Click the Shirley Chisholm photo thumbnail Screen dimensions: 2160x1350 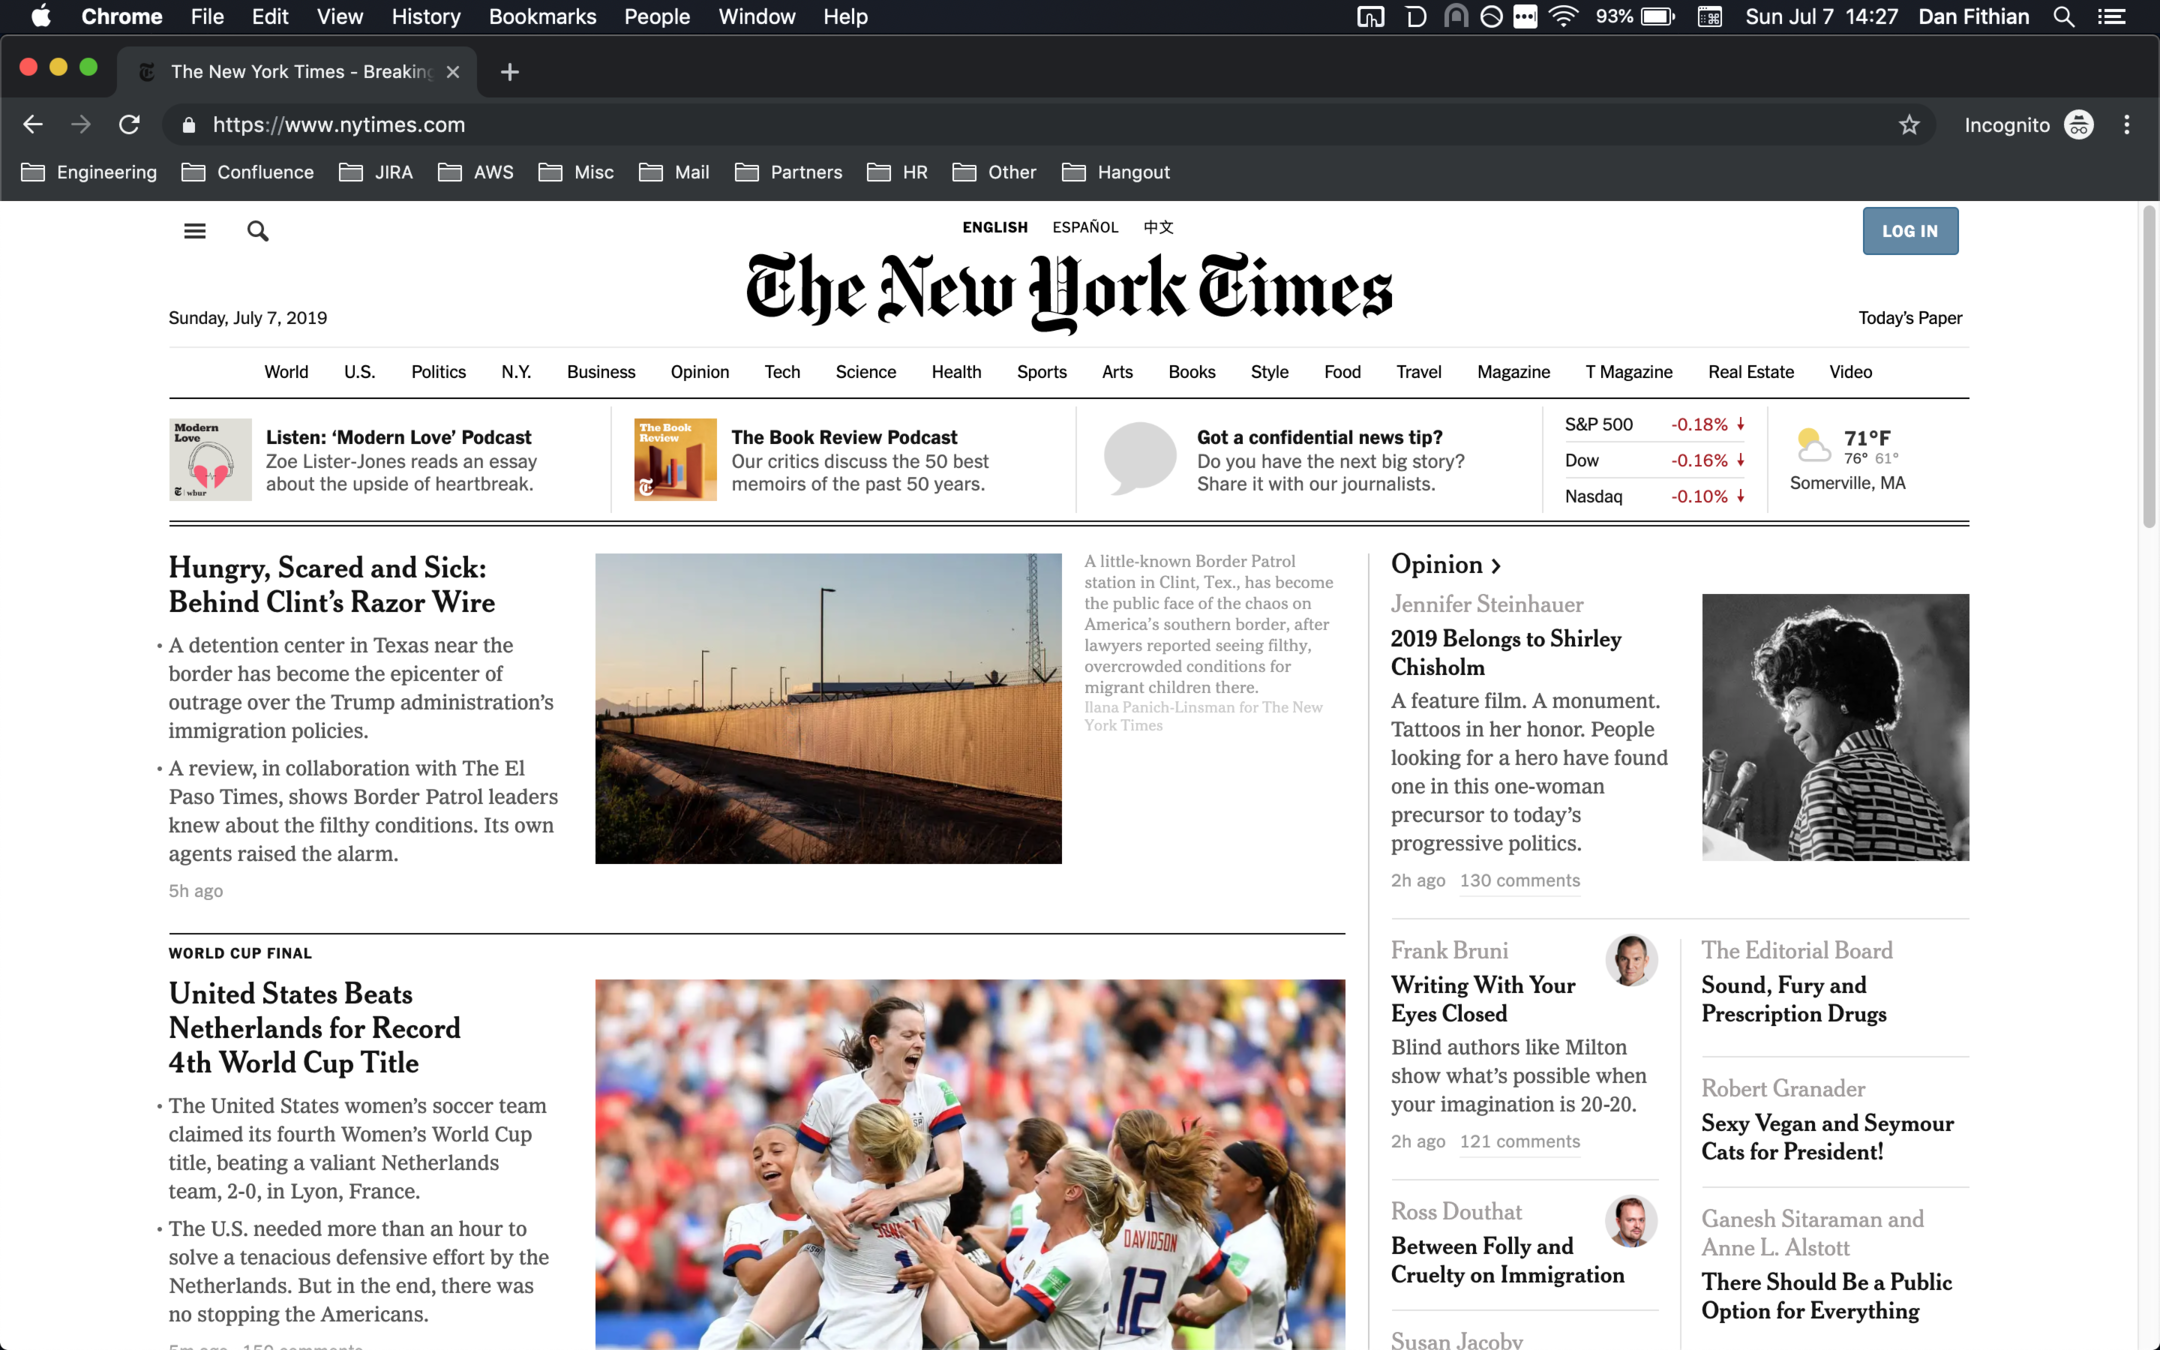pyautogui.click(x=1835, y=727)
